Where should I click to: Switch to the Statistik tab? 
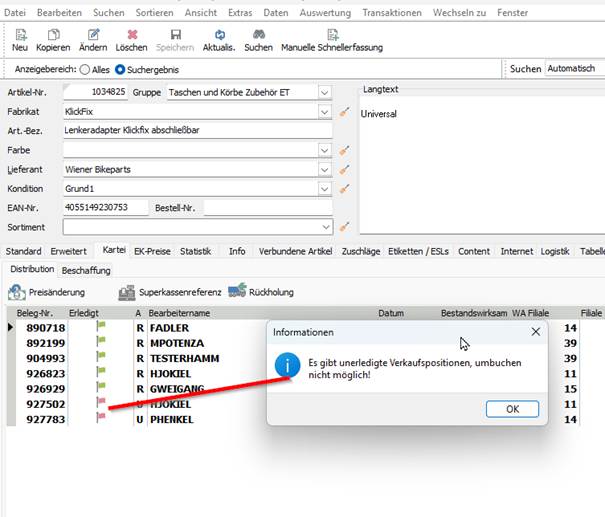[x=196, y=251]
